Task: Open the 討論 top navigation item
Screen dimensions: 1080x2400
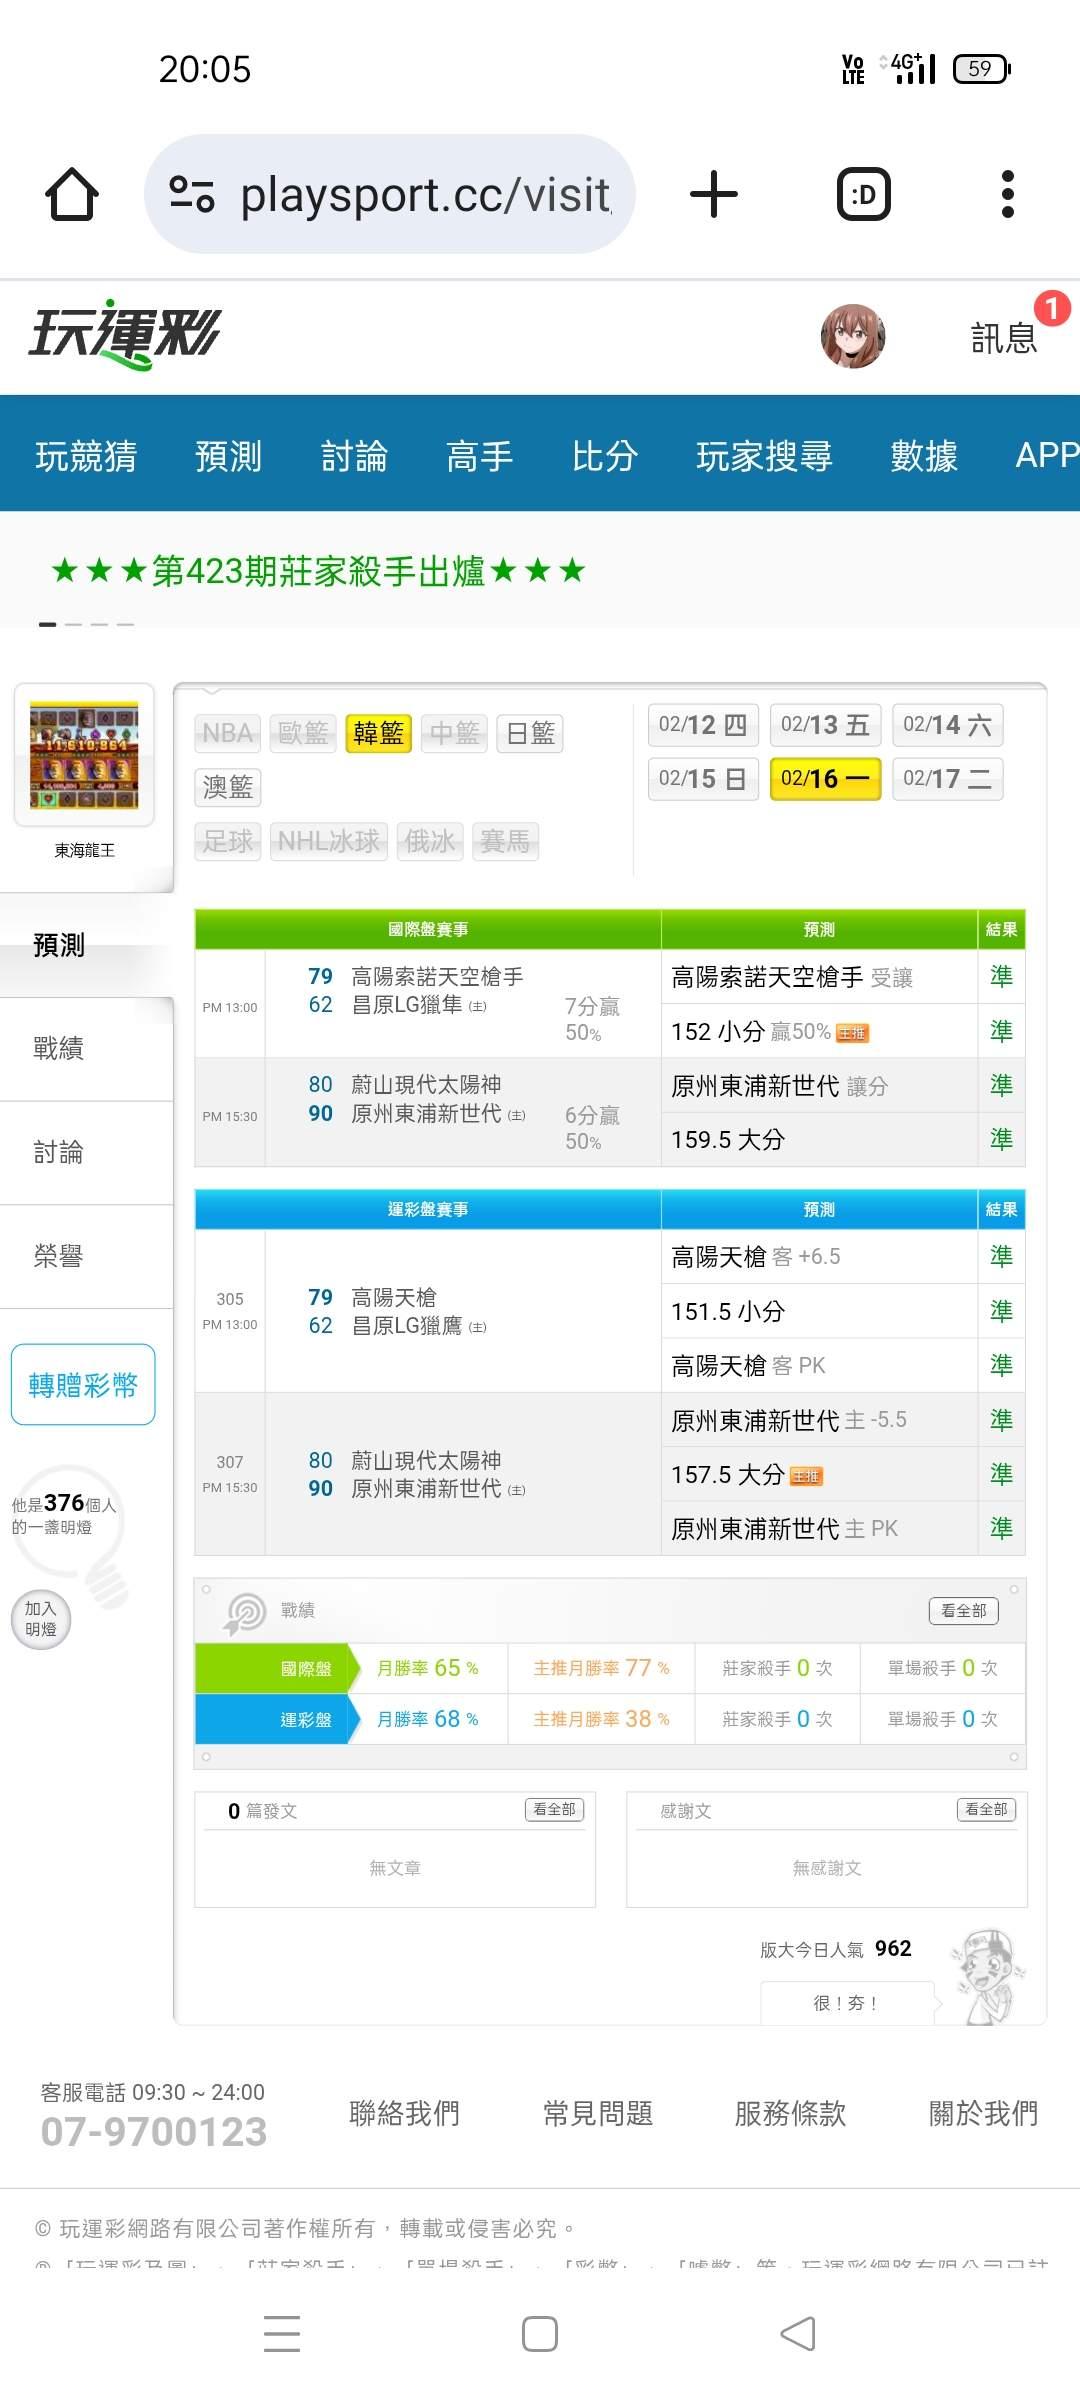Action: [x=354, y=455]
